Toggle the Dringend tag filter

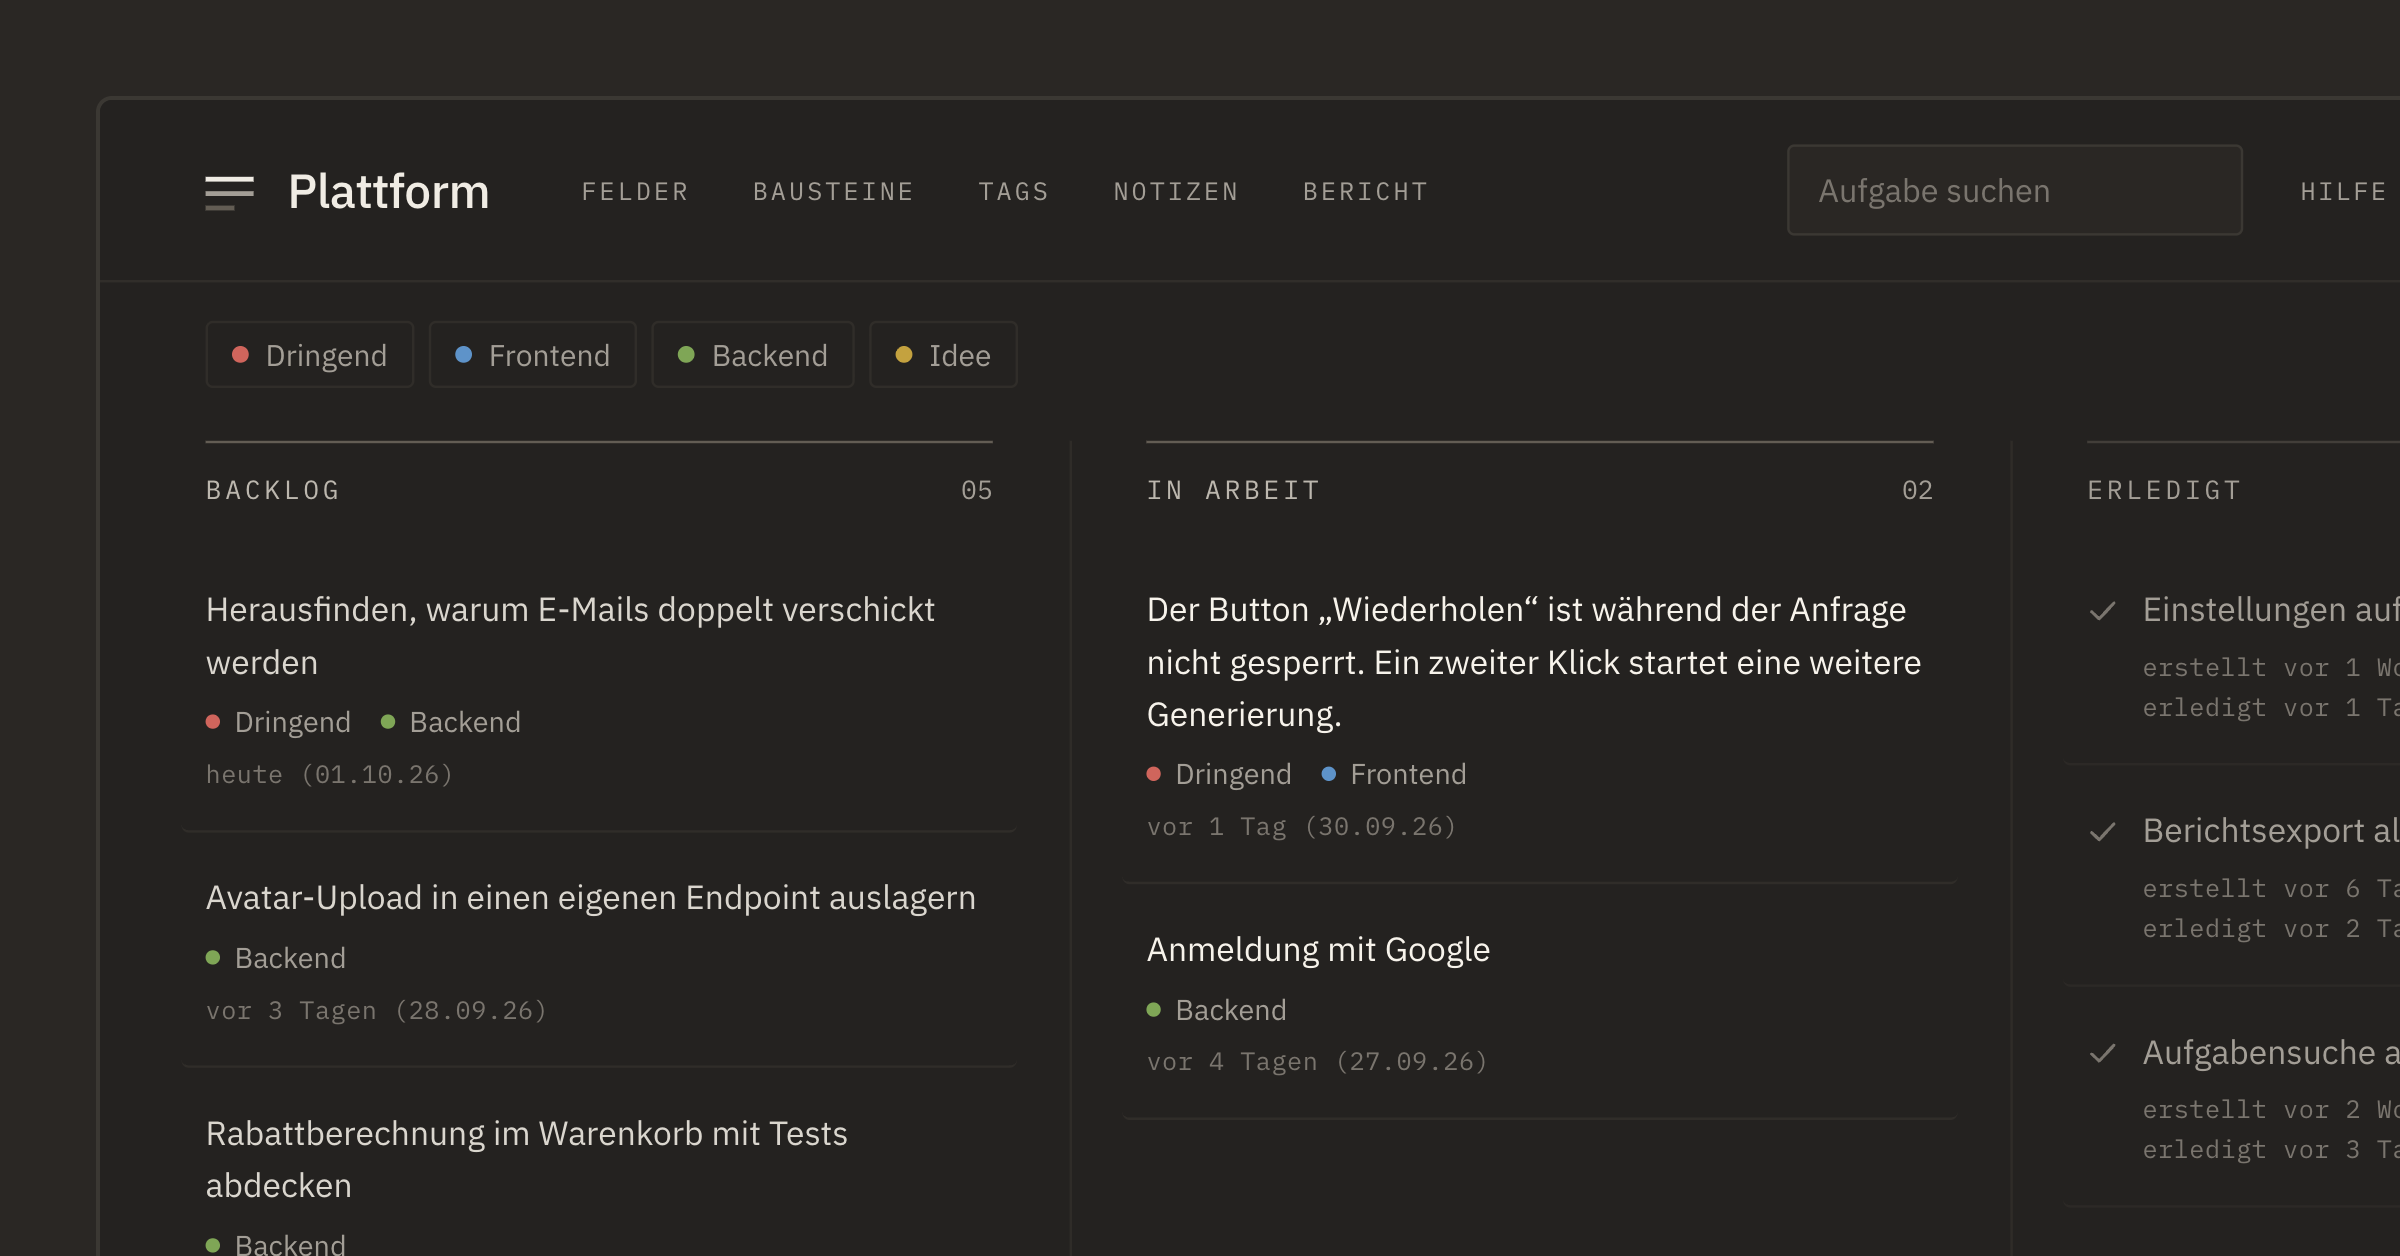[309, 355]
